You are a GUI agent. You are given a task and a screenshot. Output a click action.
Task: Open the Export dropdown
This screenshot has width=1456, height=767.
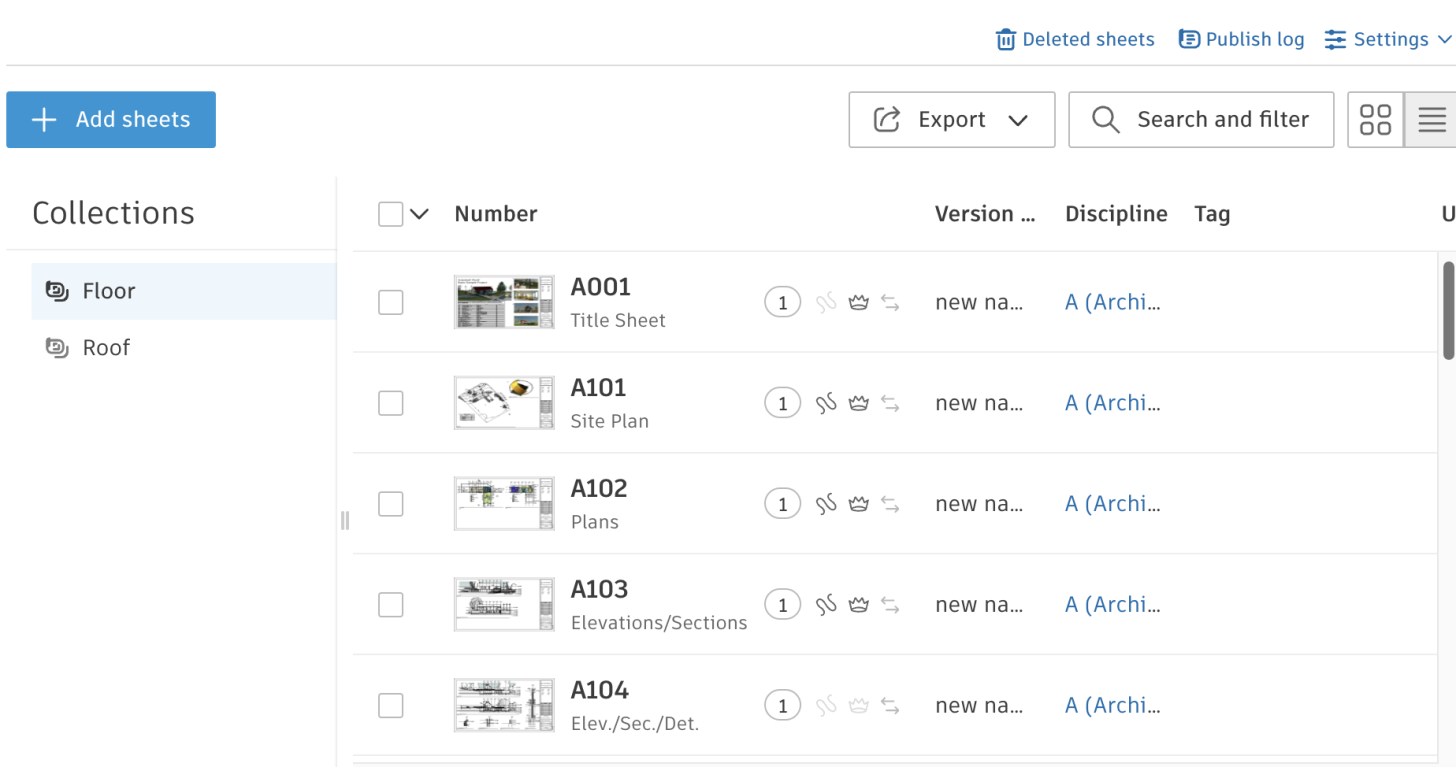pos(950,119)
